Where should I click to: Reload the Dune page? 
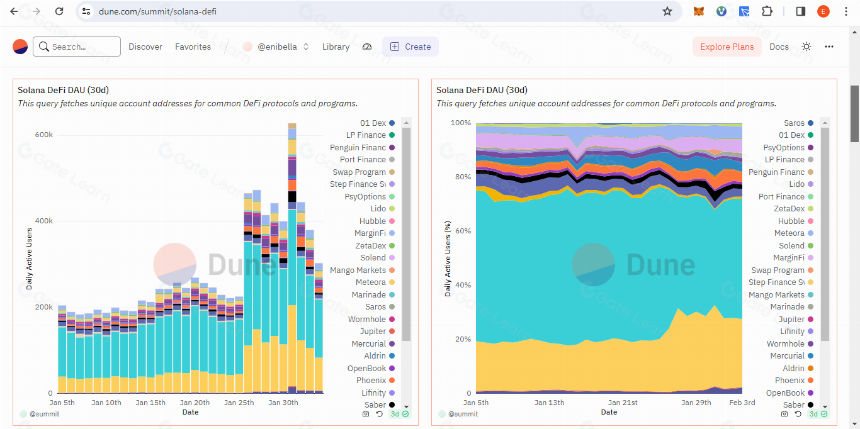pos(59,11)
